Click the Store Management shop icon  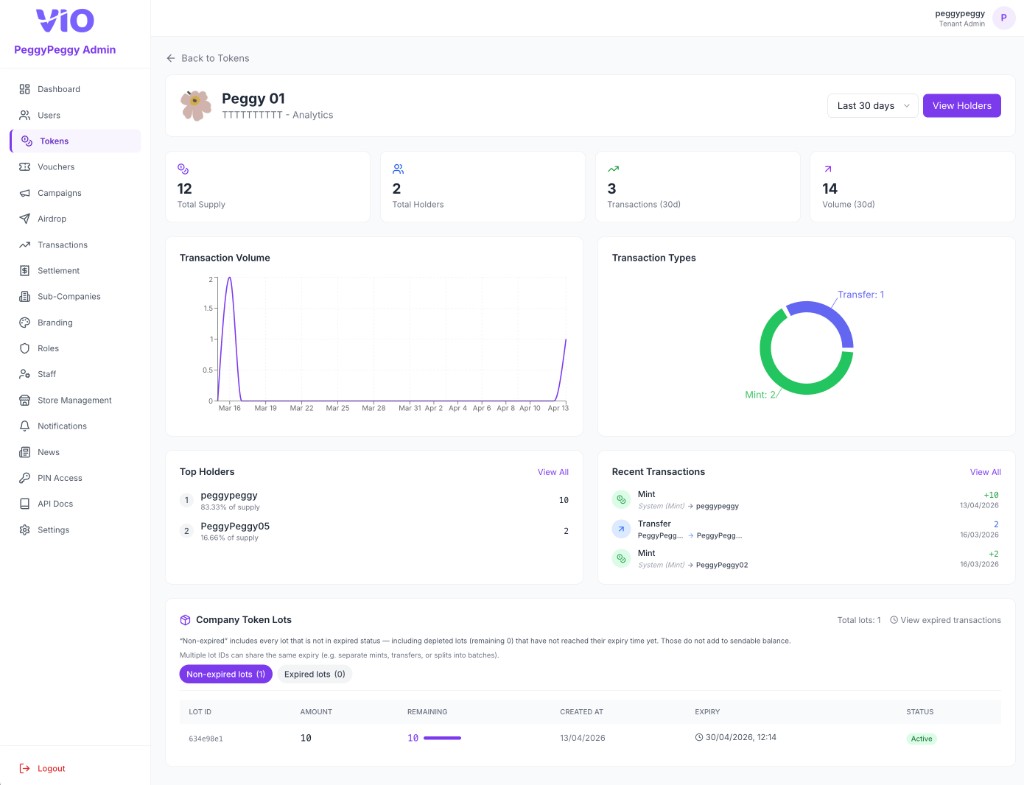(25, 400)
